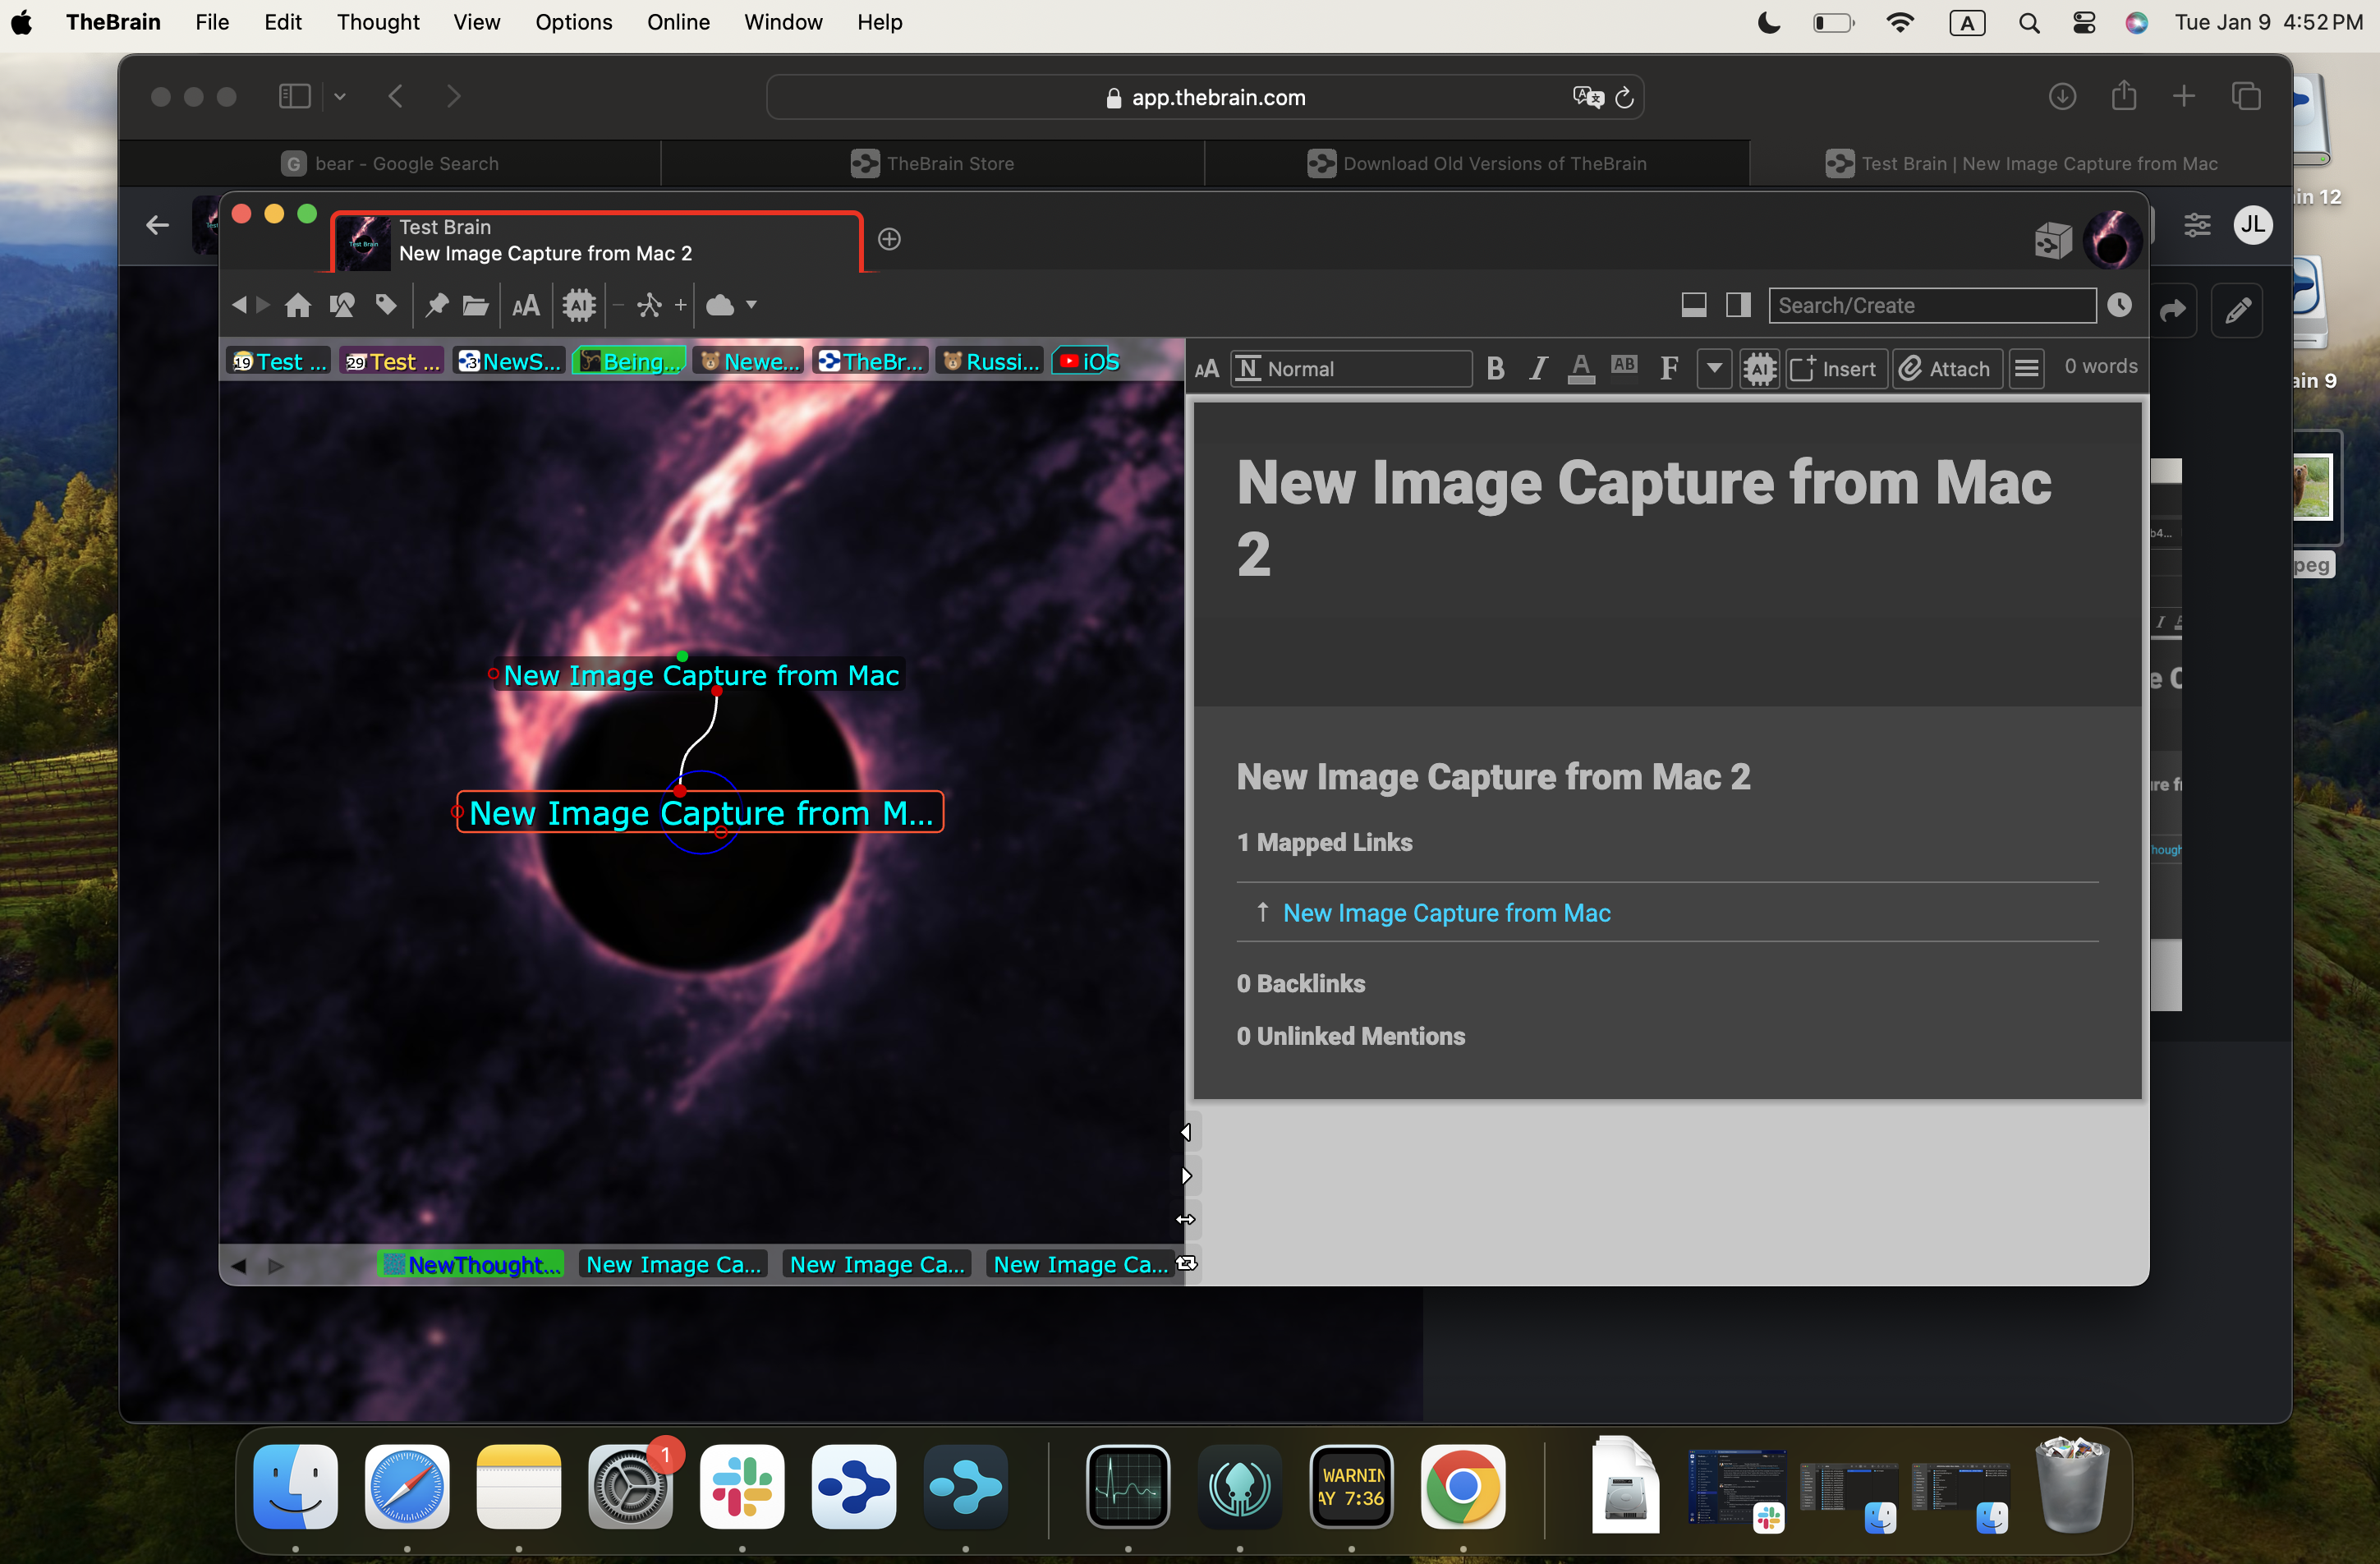Toggle the right side panel layout
The width and height of the screenshot is (2380, 1564).
point(1738,305)
